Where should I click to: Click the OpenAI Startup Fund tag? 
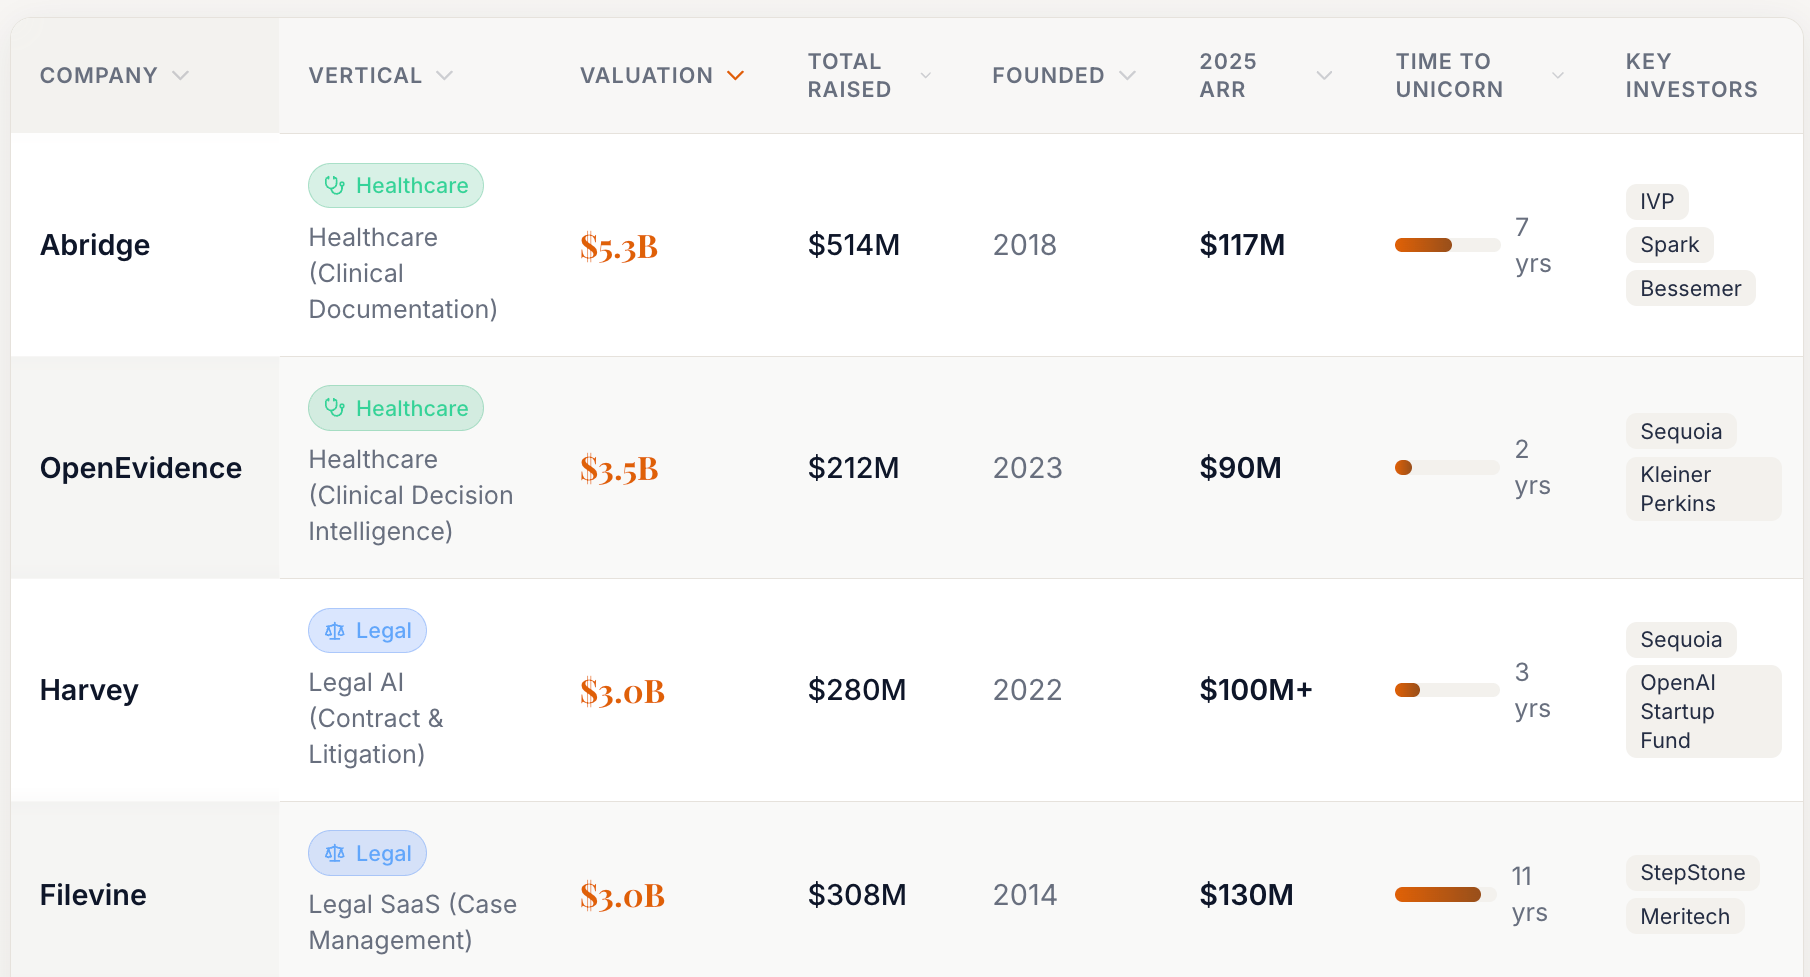[x=1702, y=711]
